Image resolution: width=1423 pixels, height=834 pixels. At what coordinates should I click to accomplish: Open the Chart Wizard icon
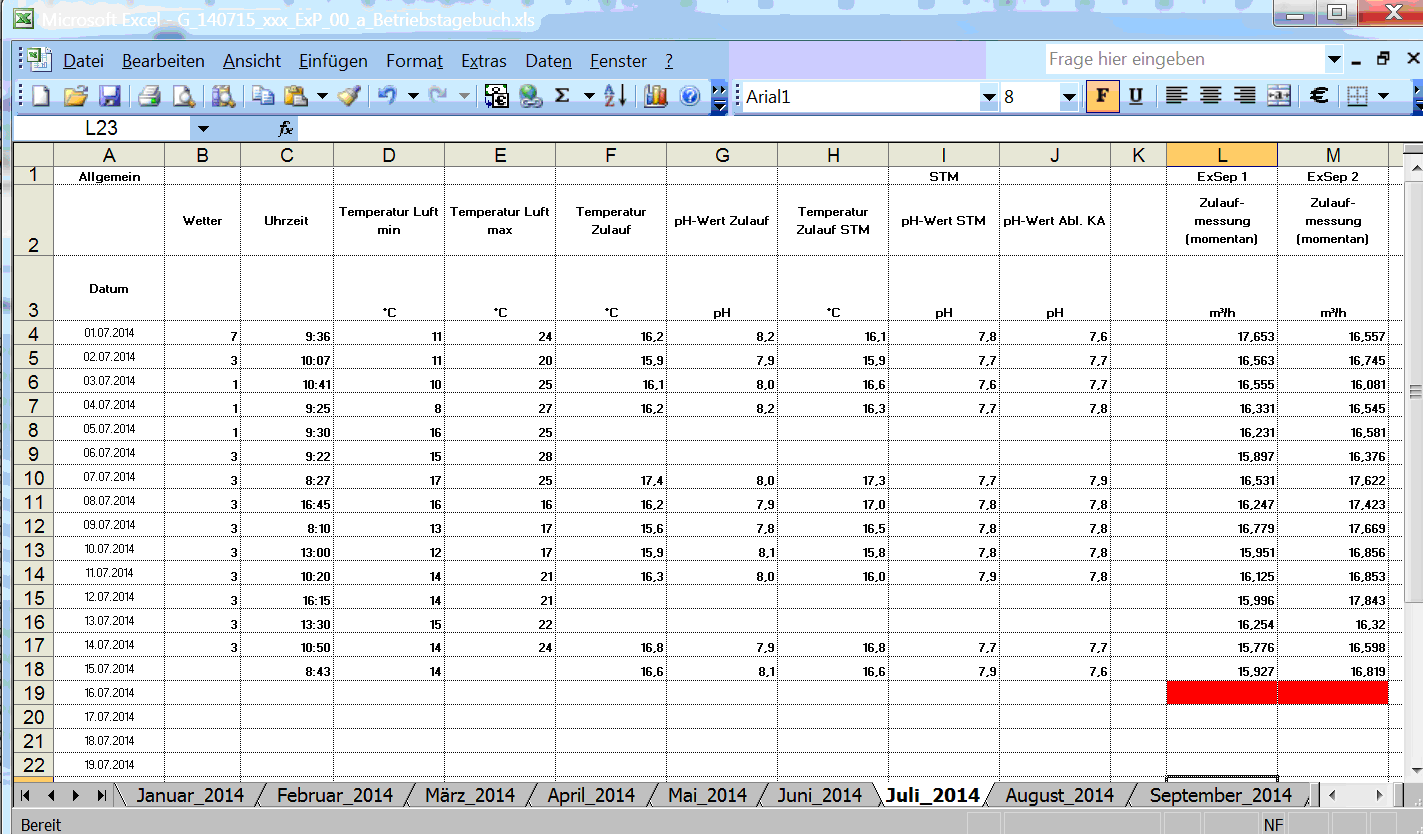(656, 96)
